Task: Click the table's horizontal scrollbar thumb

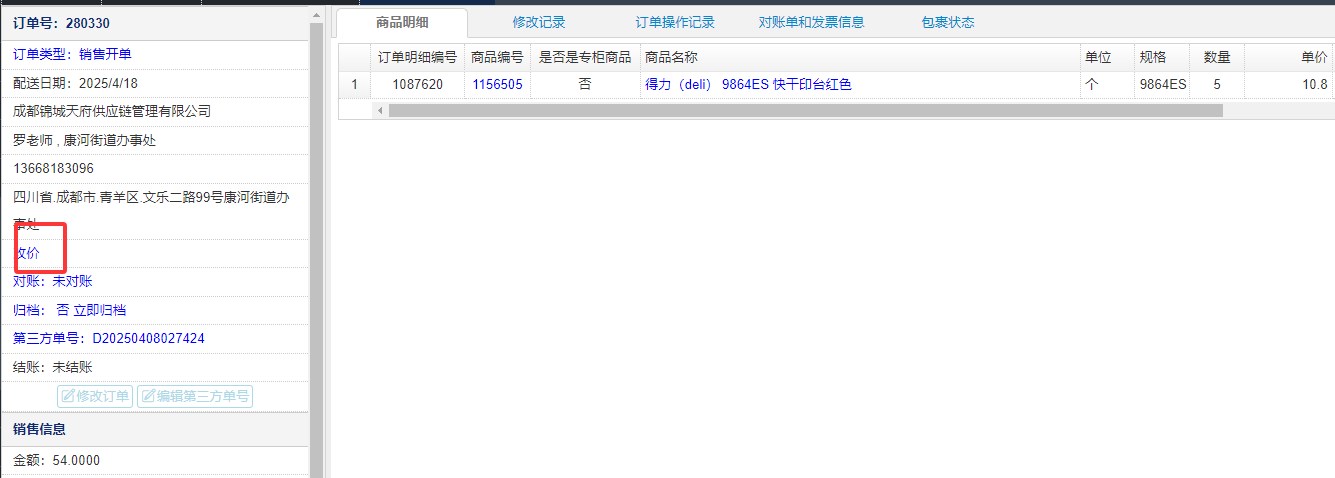Action: 806,110
